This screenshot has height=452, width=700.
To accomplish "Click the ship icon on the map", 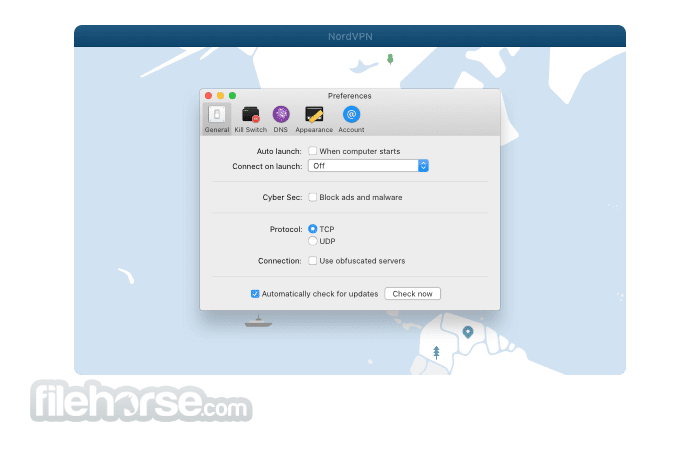I will (x=258, y=322).
